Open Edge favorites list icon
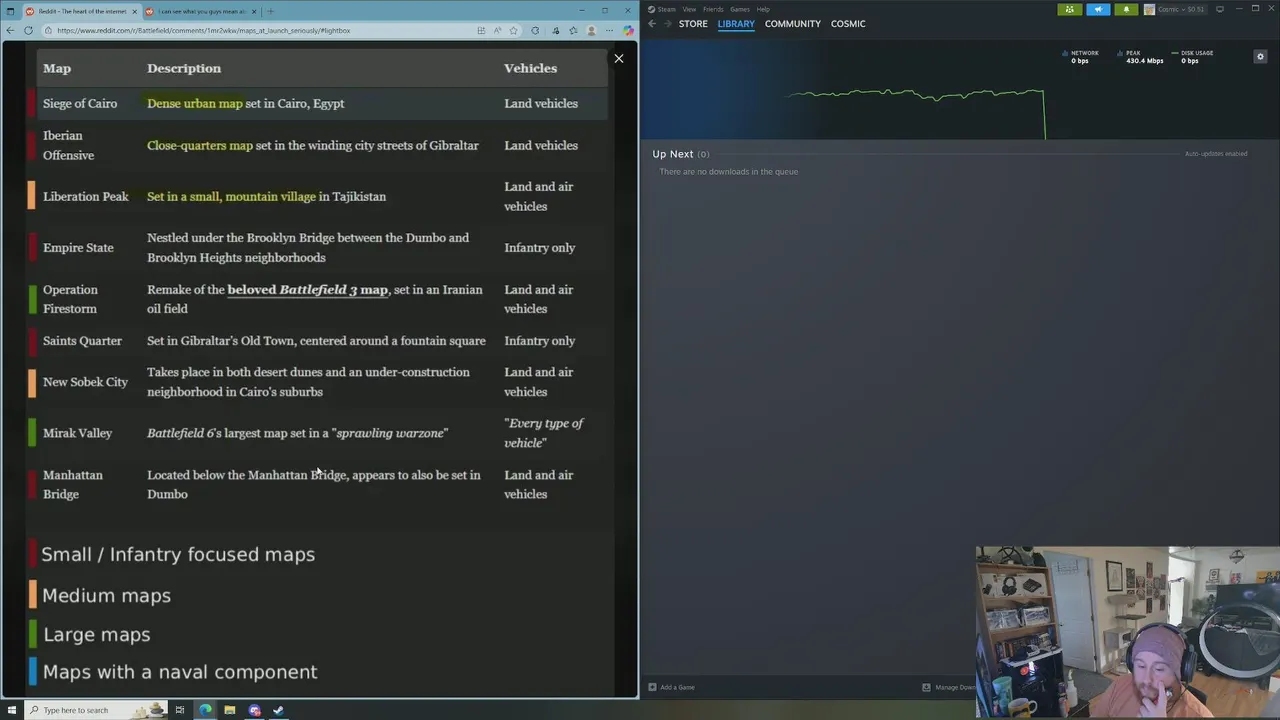The image size is (1280, 720). [x=574, y=30]
